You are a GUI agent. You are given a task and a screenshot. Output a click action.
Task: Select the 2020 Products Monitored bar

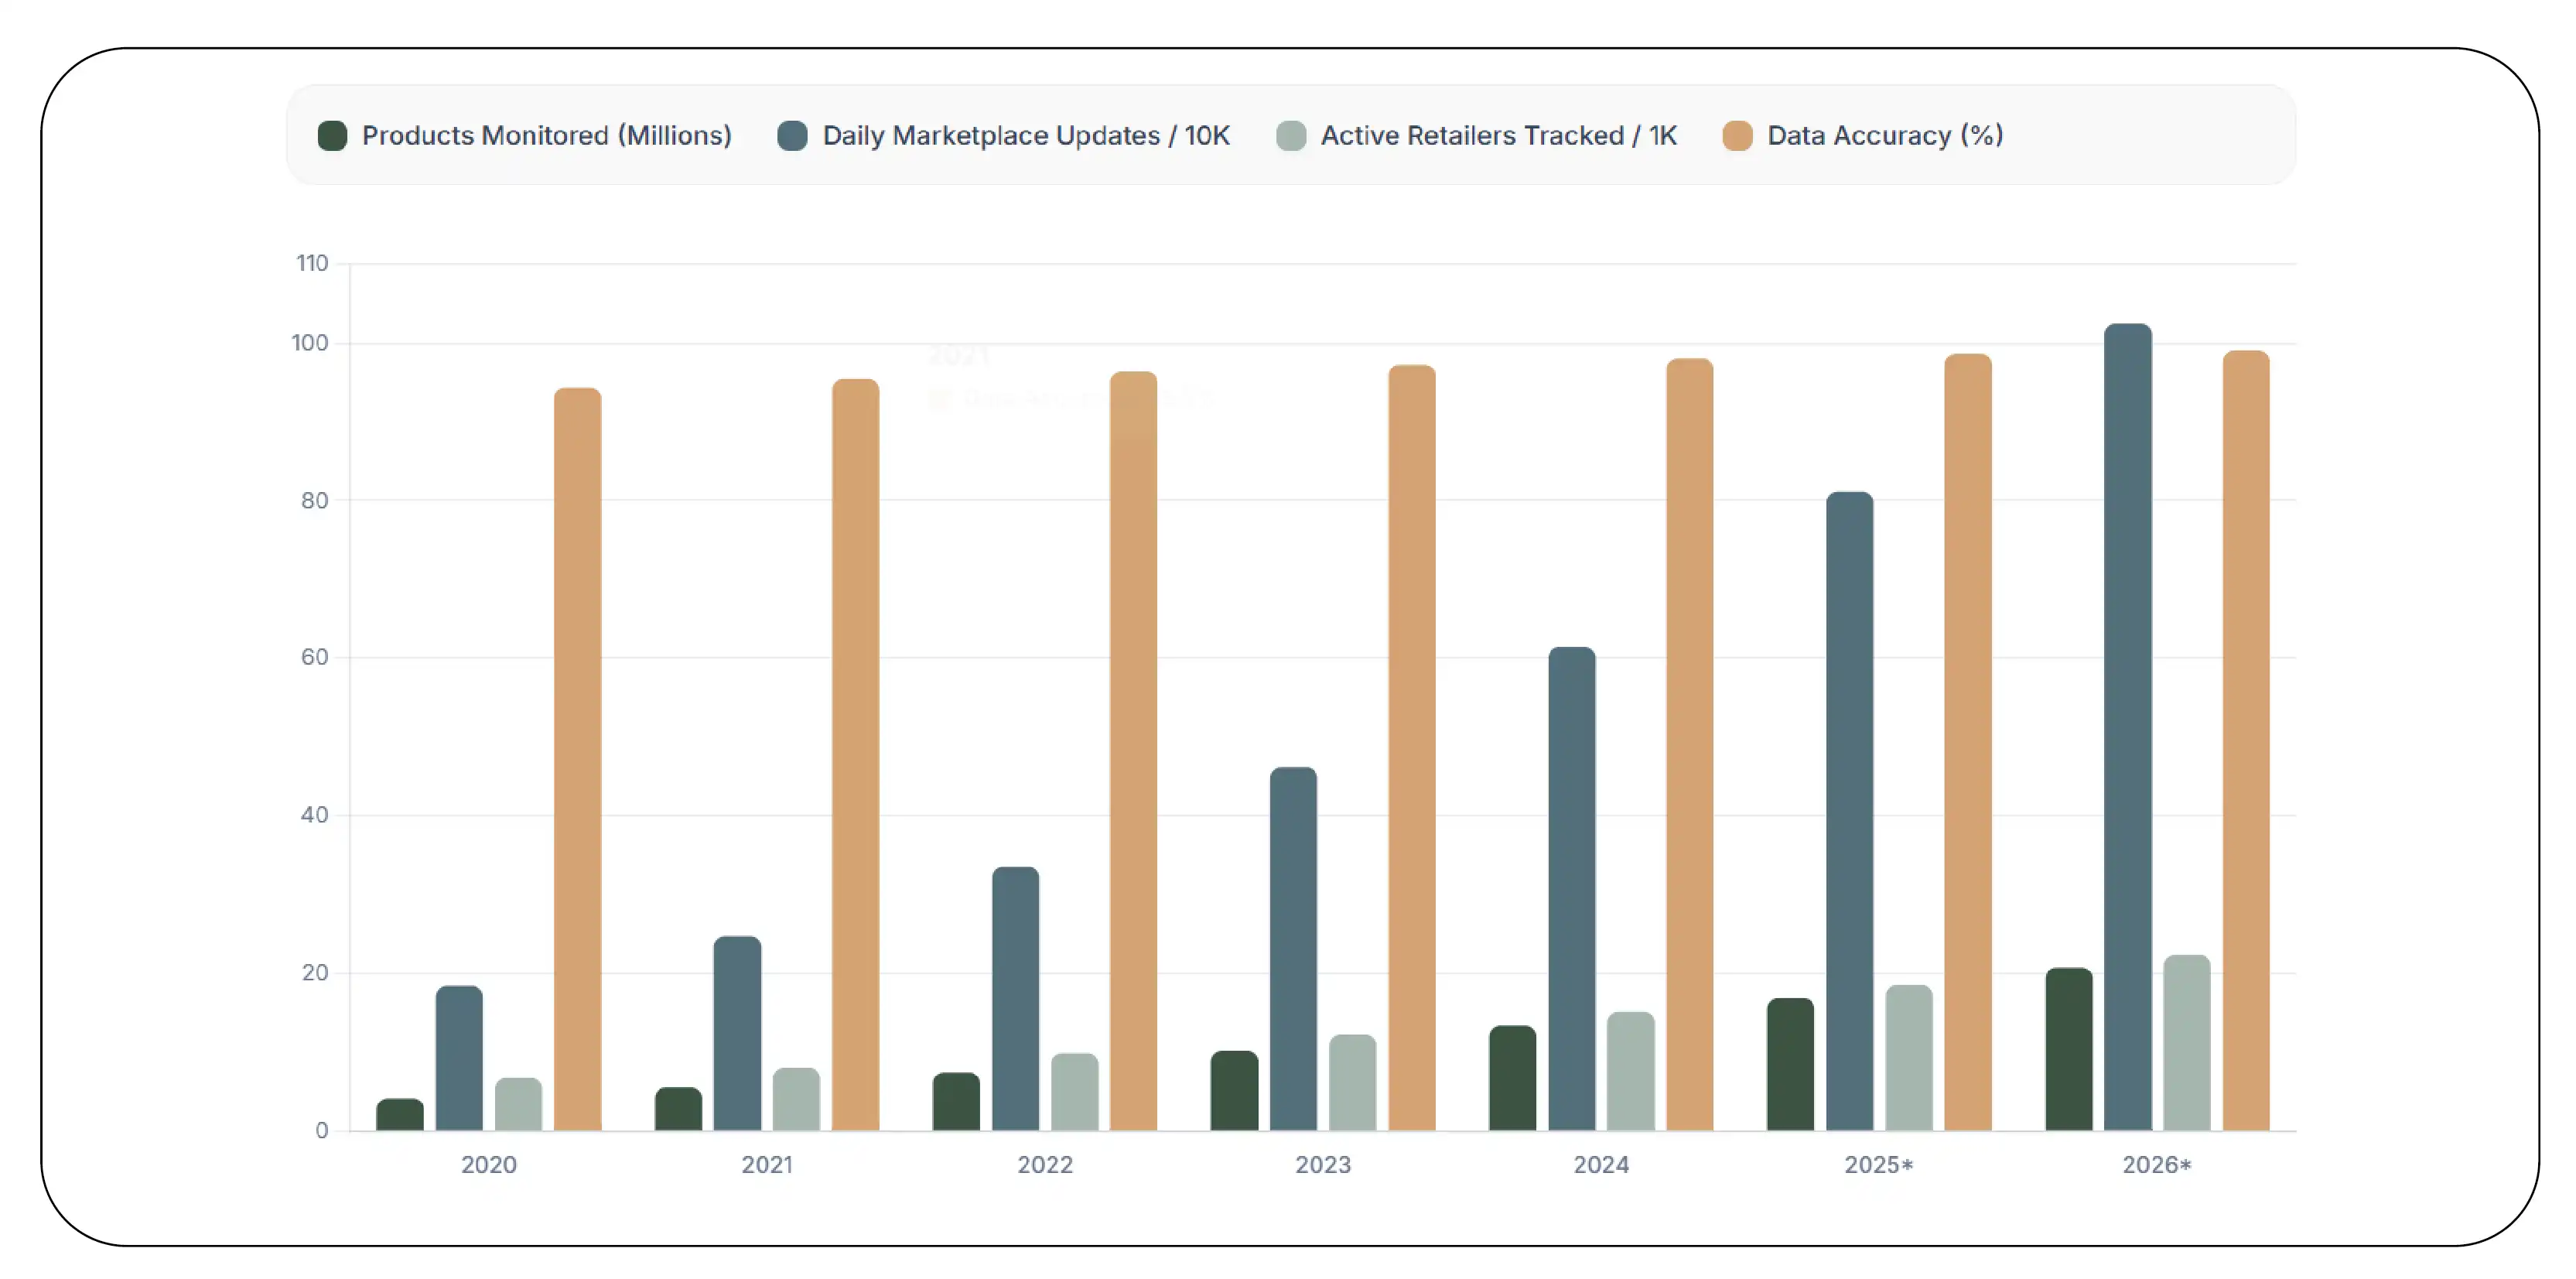[400, 1115]
